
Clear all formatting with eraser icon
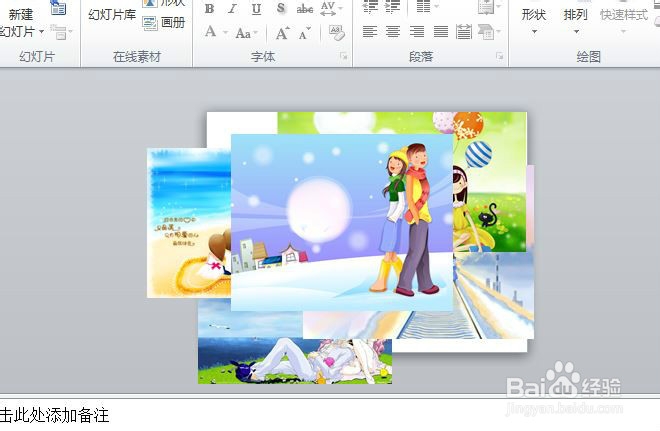(x=337, y=32)
